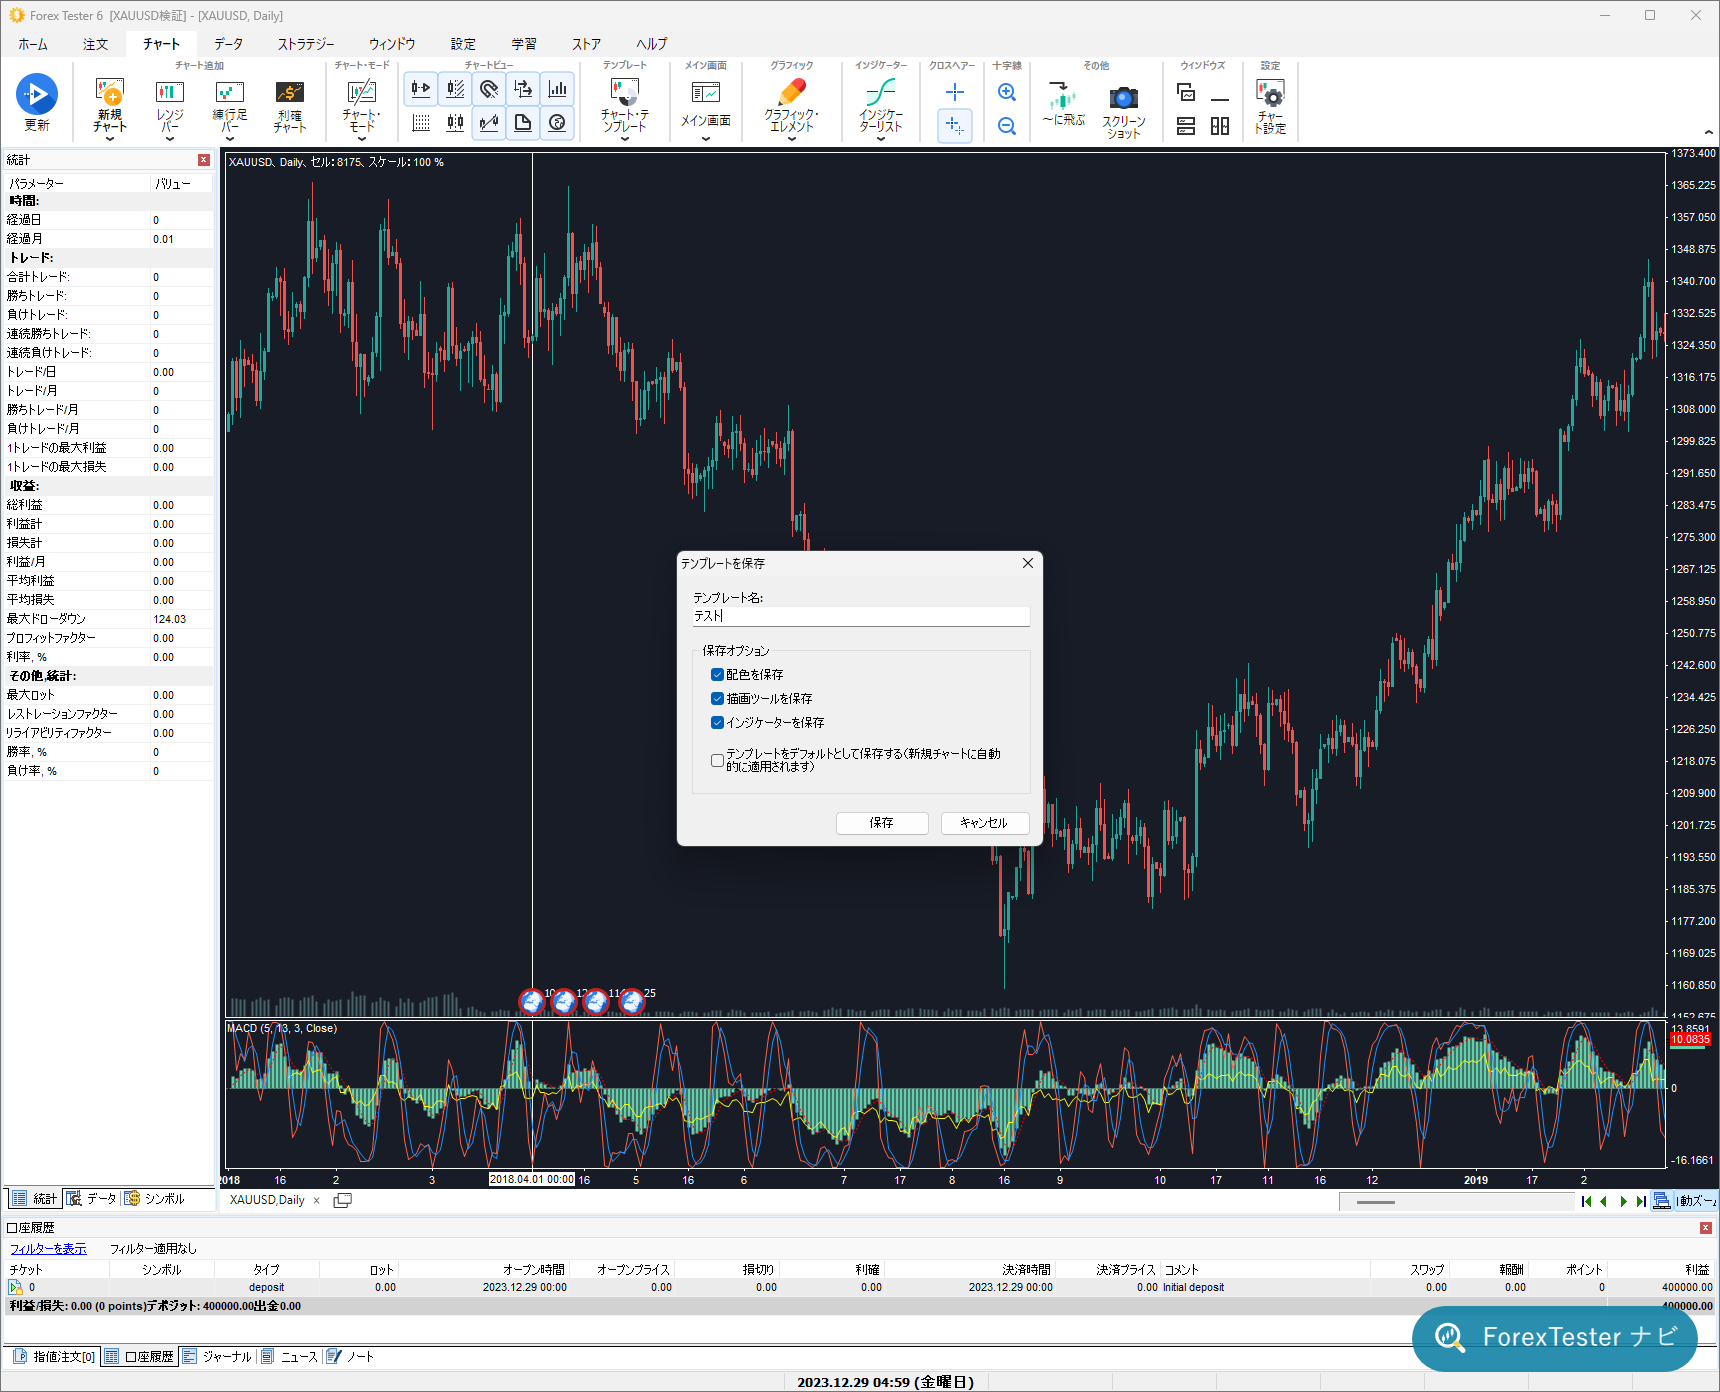Open the ホーム ribbon tab
Screen dimensions: 1720x1392
[33, 44]
